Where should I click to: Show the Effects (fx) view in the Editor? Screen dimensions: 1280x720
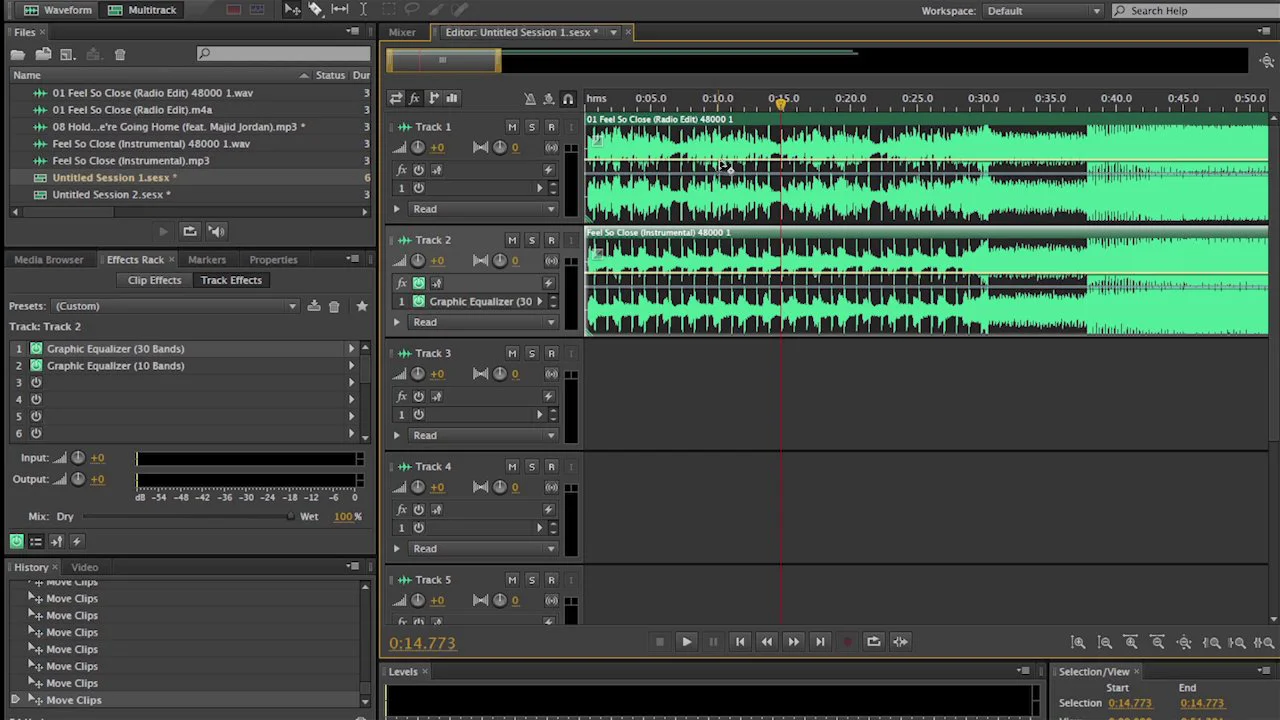pos(414,98)
